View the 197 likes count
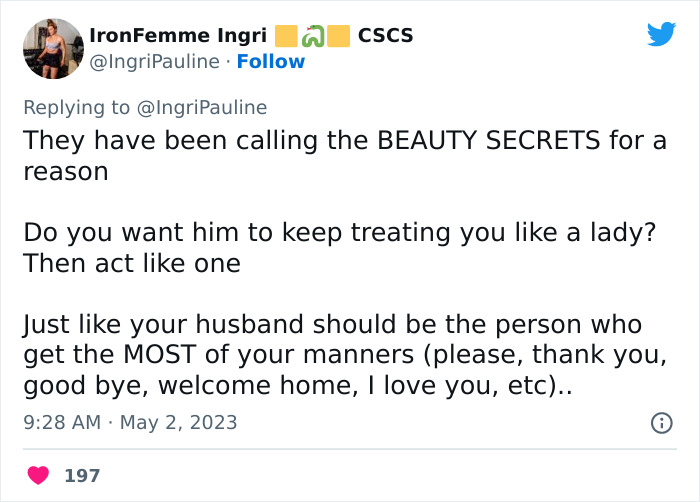Screen dimensions: 700x502 click(x=82, y=475)
